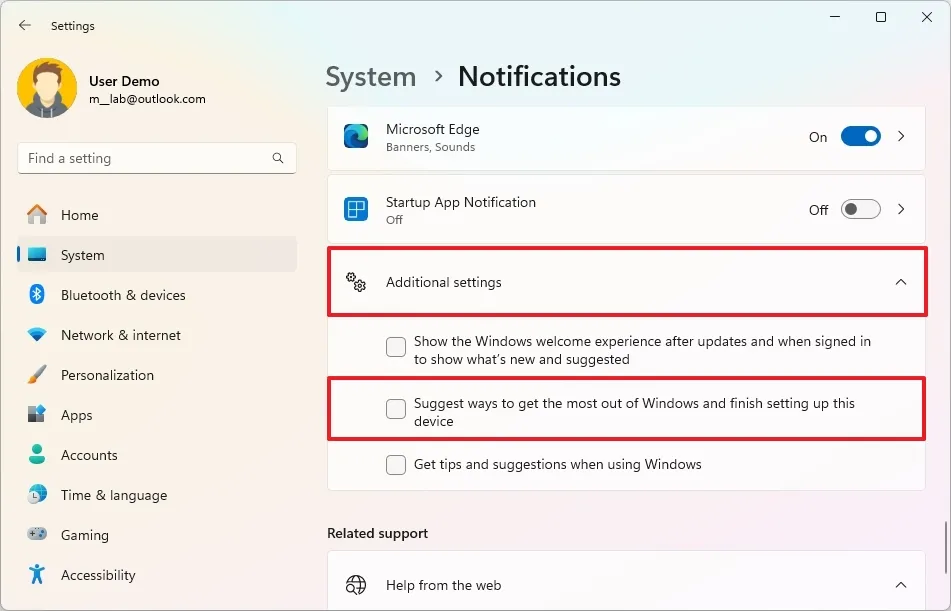
Task: Navigate to System in the breadcrumb
Action: [x=371, y=77]
